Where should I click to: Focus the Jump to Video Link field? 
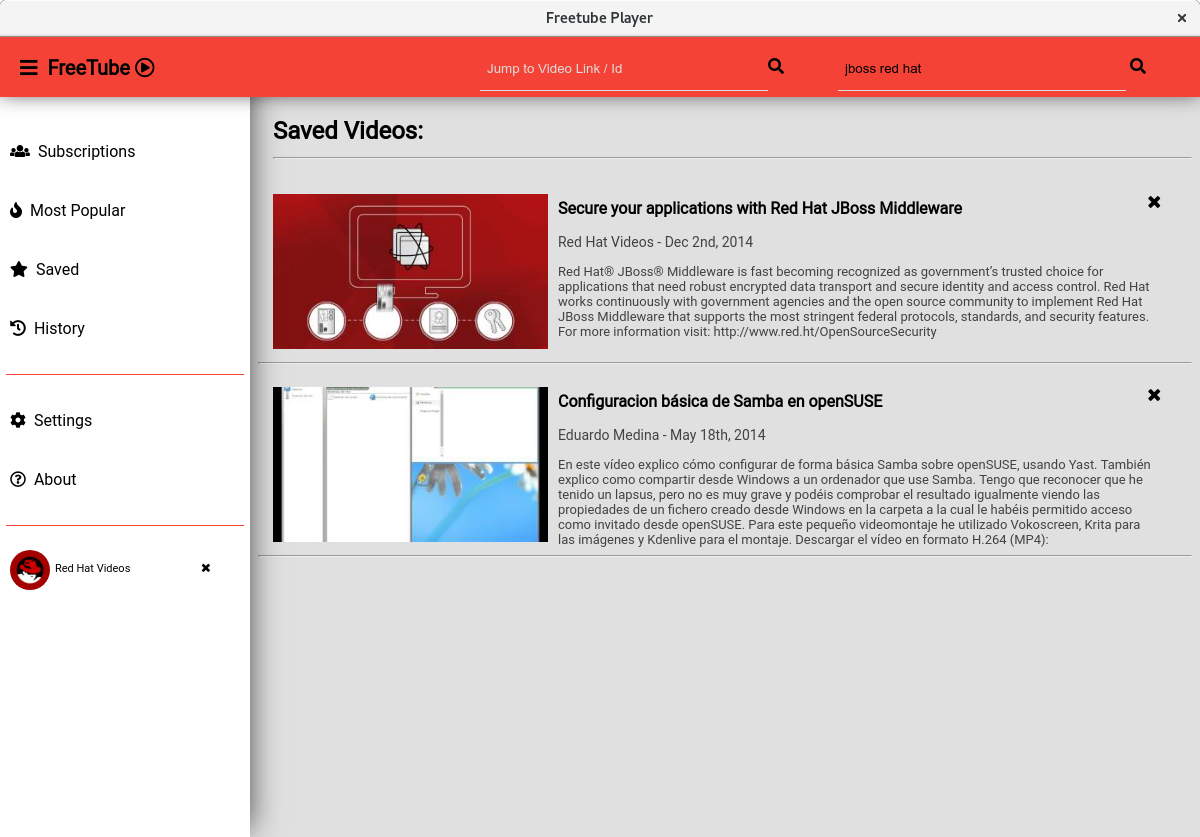622,69
